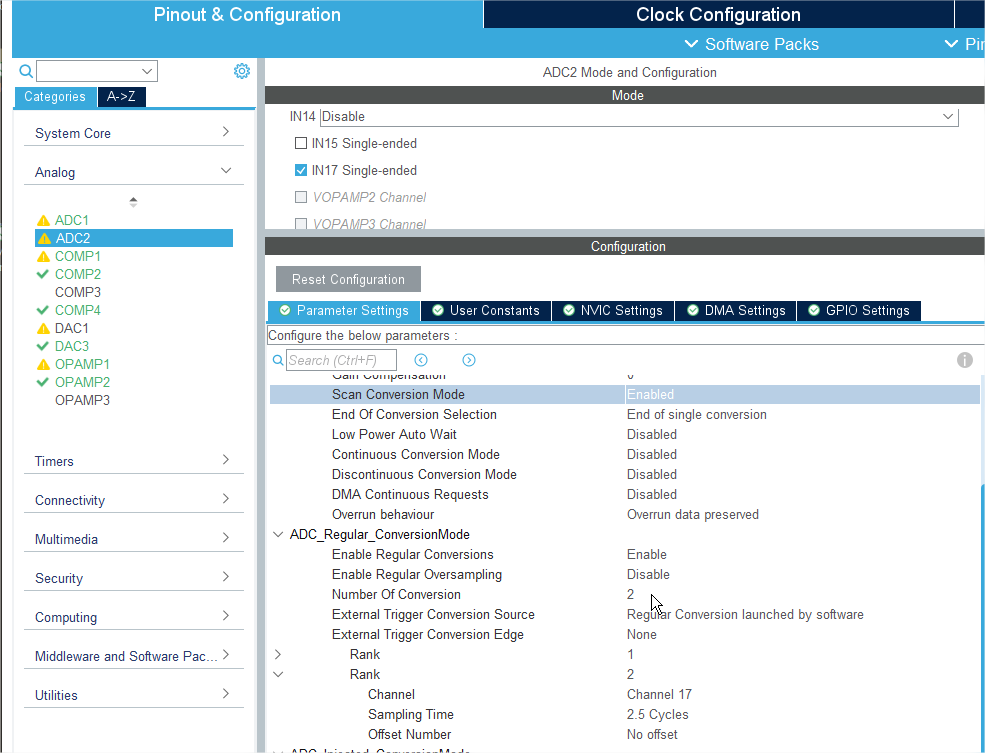Expand the Rank 1 row

tap(278, 654)
